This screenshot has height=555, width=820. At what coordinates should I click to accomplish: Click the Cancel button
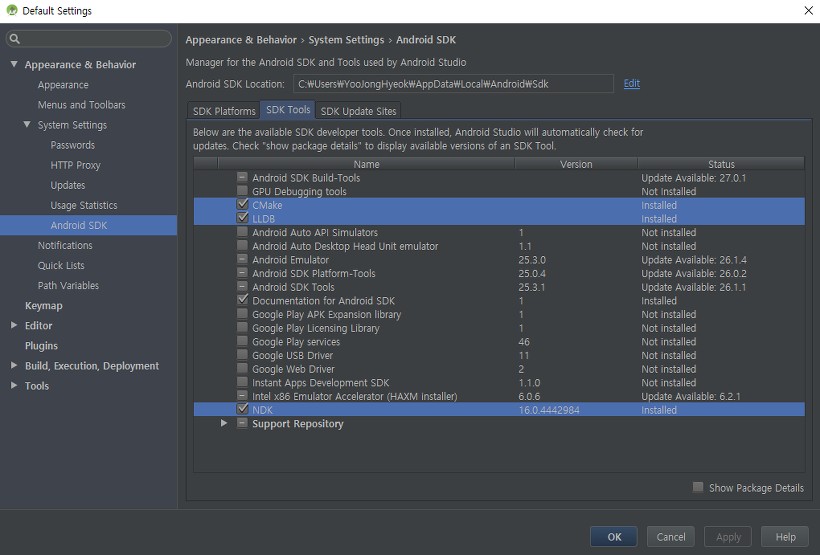pos(671,537)
